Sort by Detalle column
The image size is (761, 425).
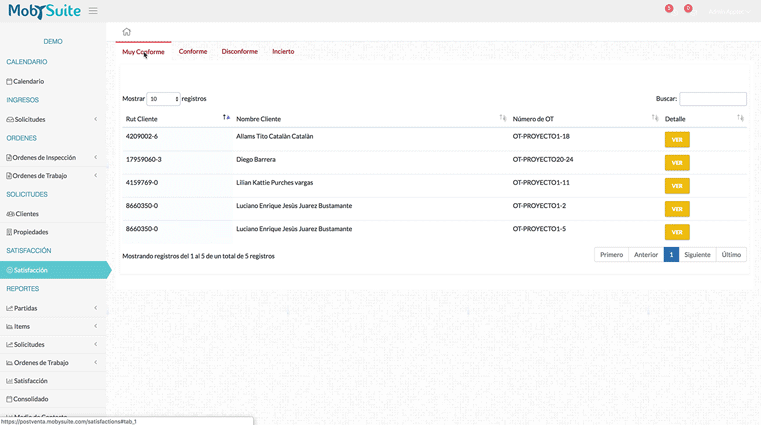[x=704, y=119]
